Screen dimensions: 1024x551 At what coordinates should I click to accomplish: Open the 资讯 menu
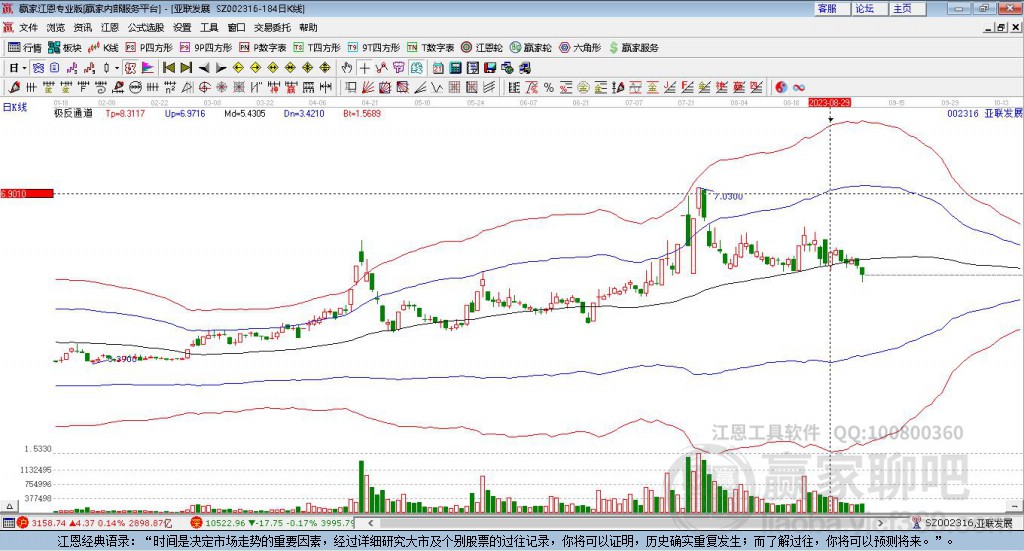[83, 27]
